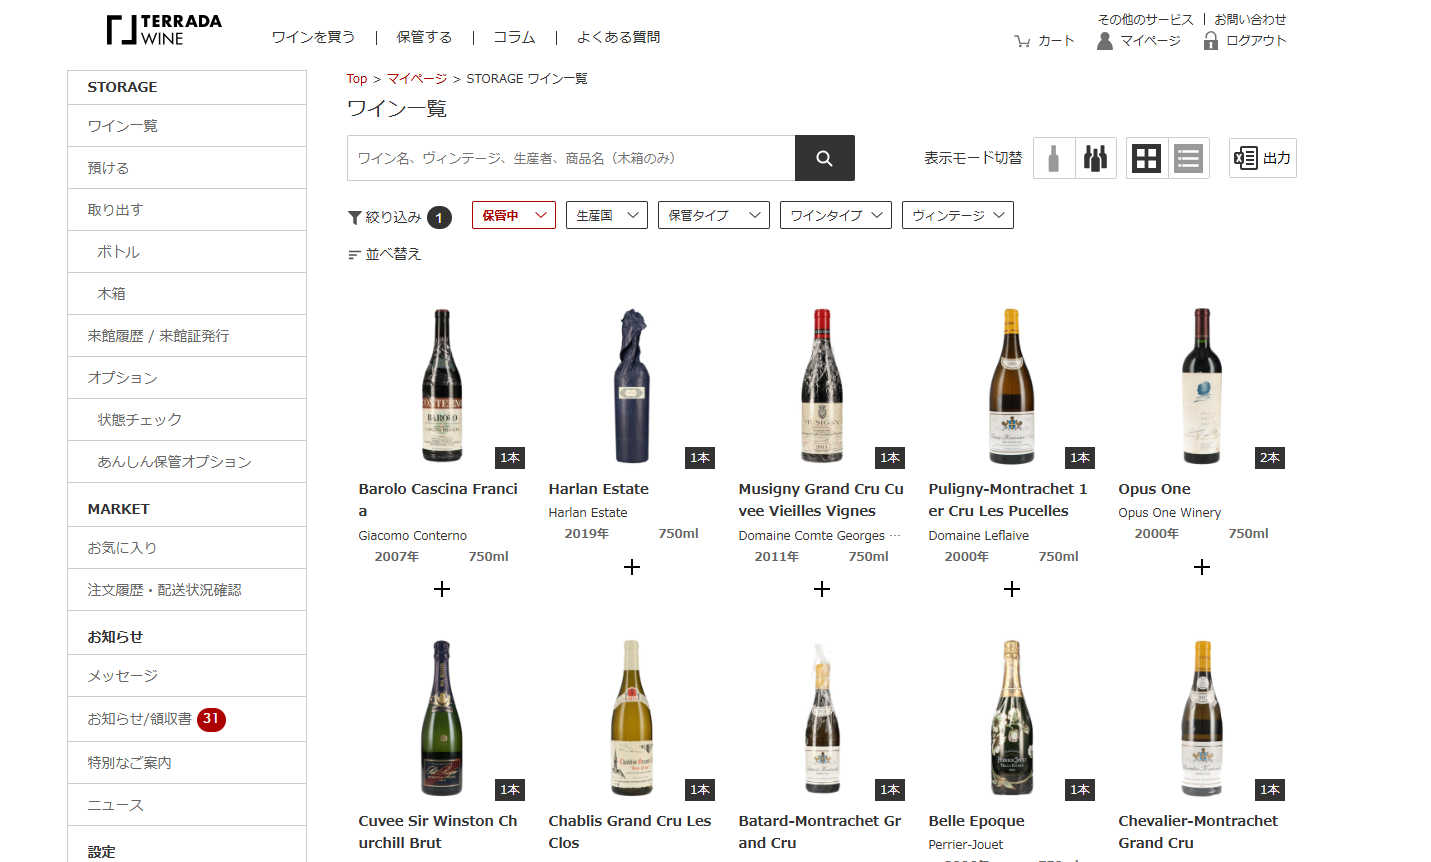Open コラム in top navigation

pos(514,37)
